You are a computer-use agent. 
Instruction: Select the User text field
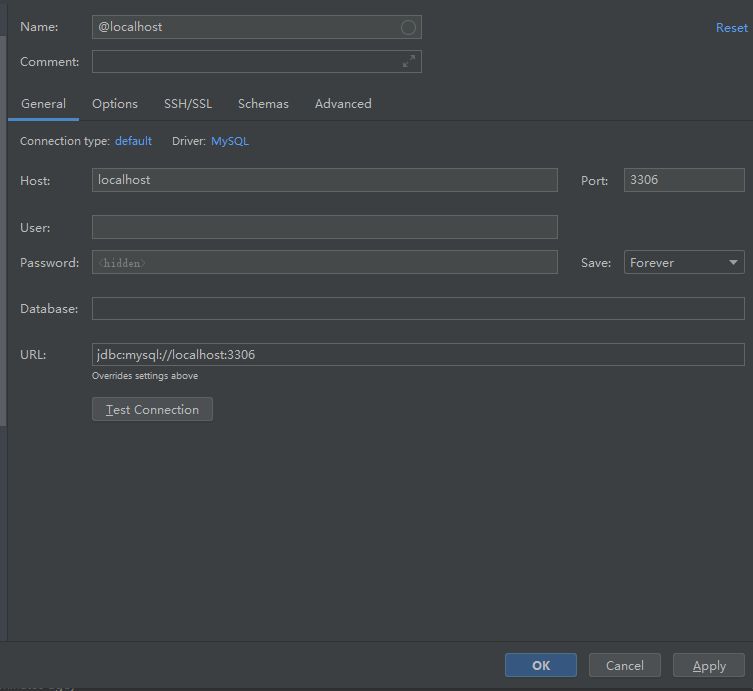point(324,227)
